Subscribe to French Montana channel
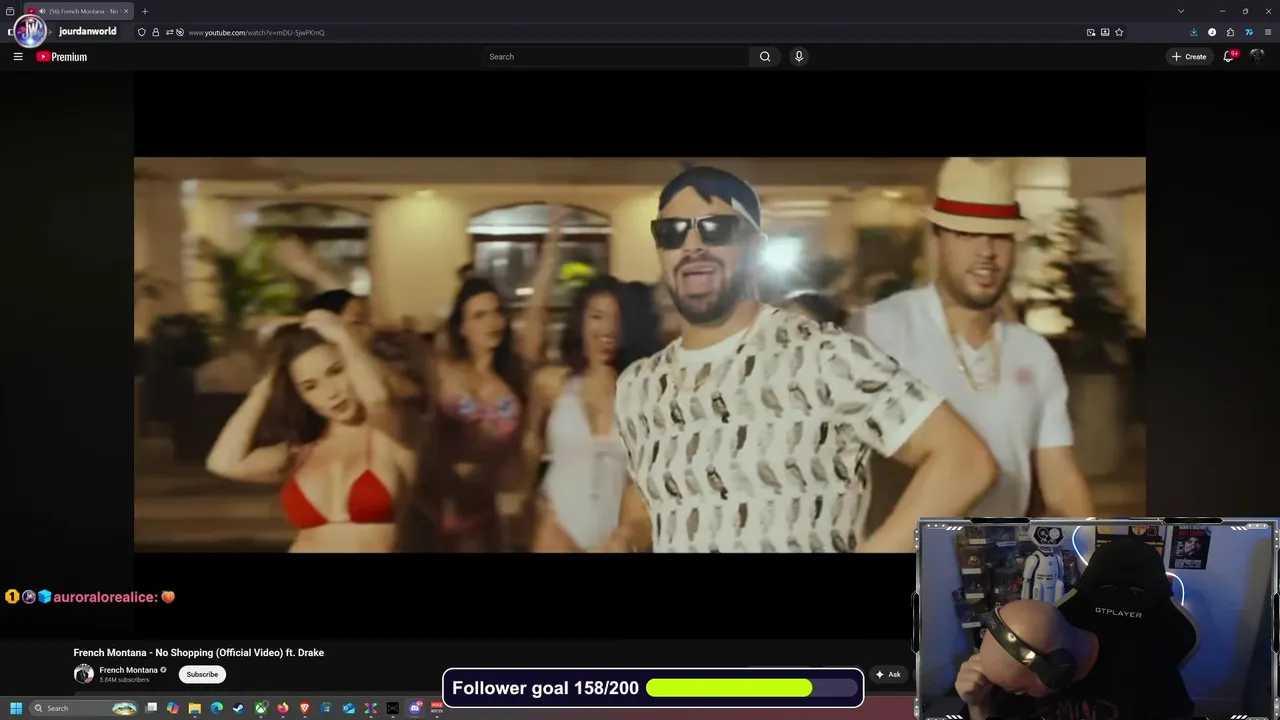Image resolution: width=1280 pixels, height=720 pixels. pos(202,674)
